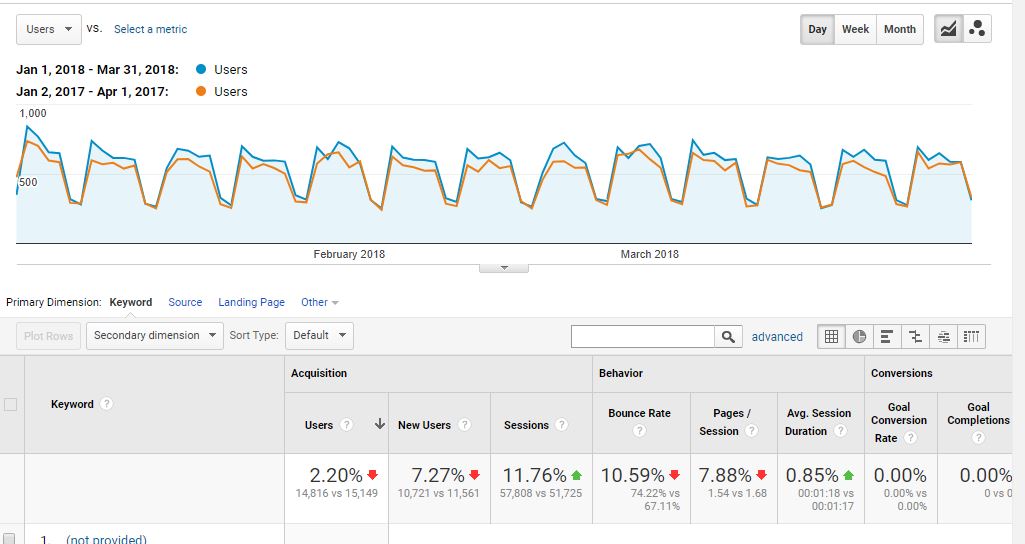The image size is (1025, 544).
Task: Check the checkbox for (not provided) row
Action: 8,539
